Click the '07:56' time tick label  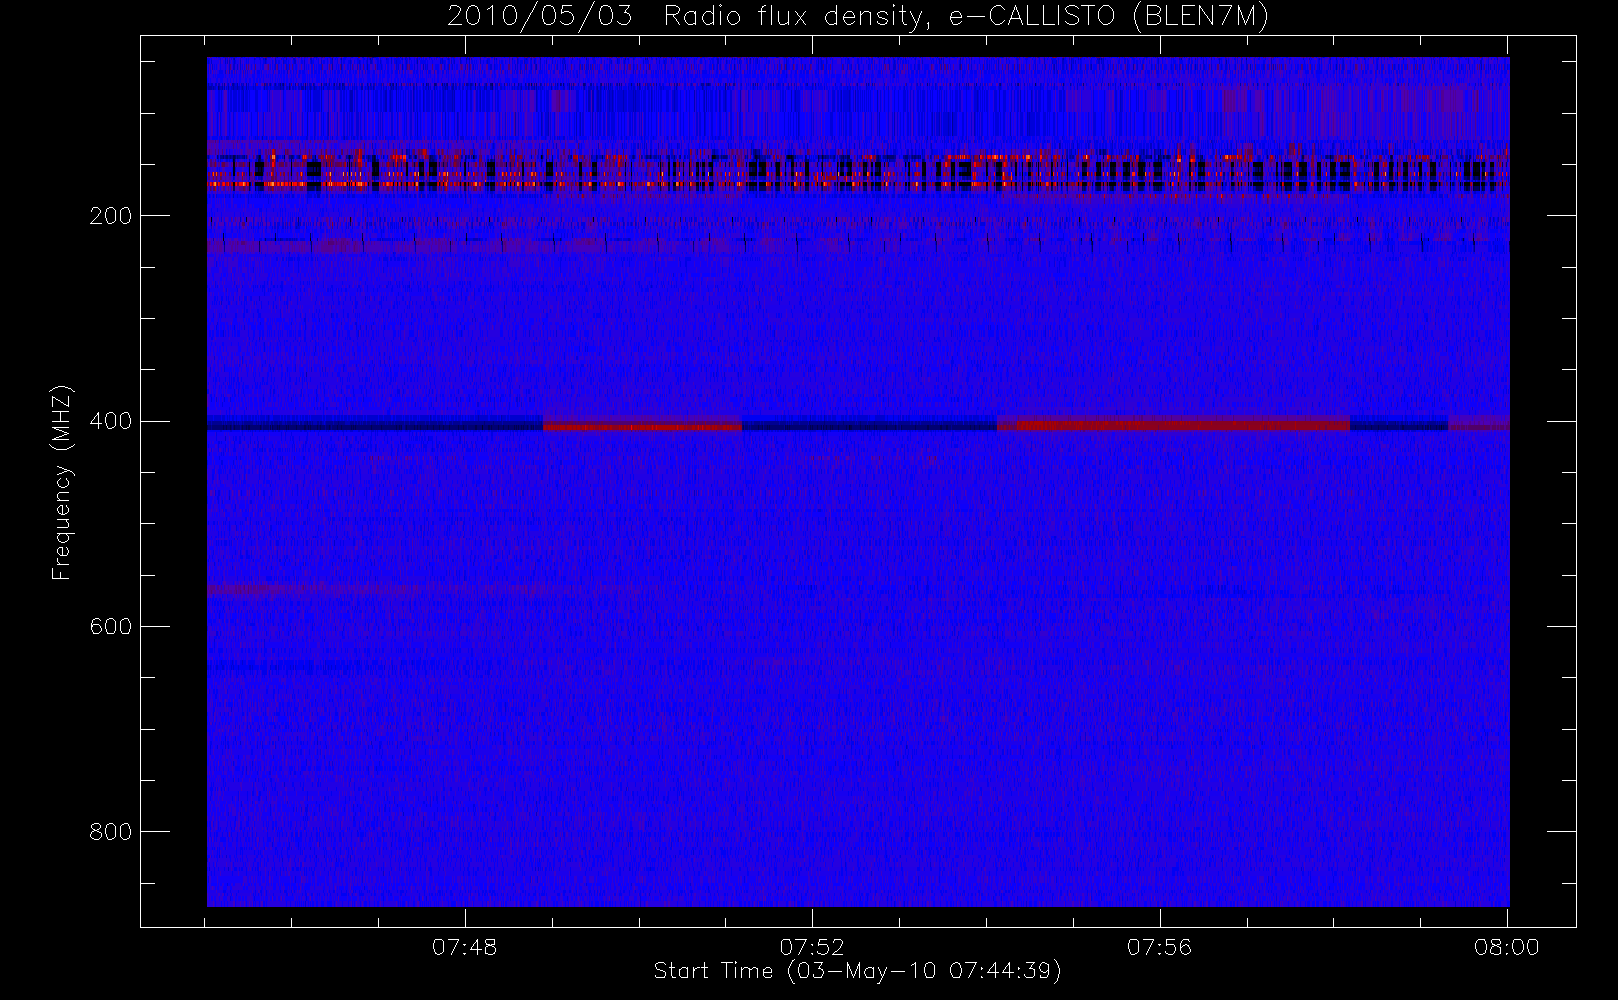pyautogui.click(x=1160, y=947)
